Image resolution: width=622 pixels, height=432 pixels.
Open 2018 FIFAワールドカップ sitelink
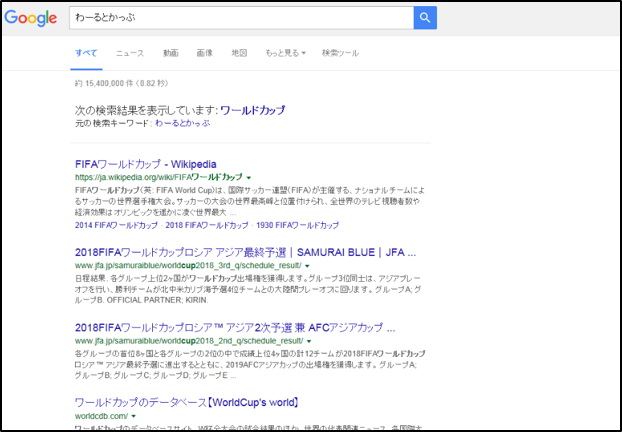click(207, 225)
